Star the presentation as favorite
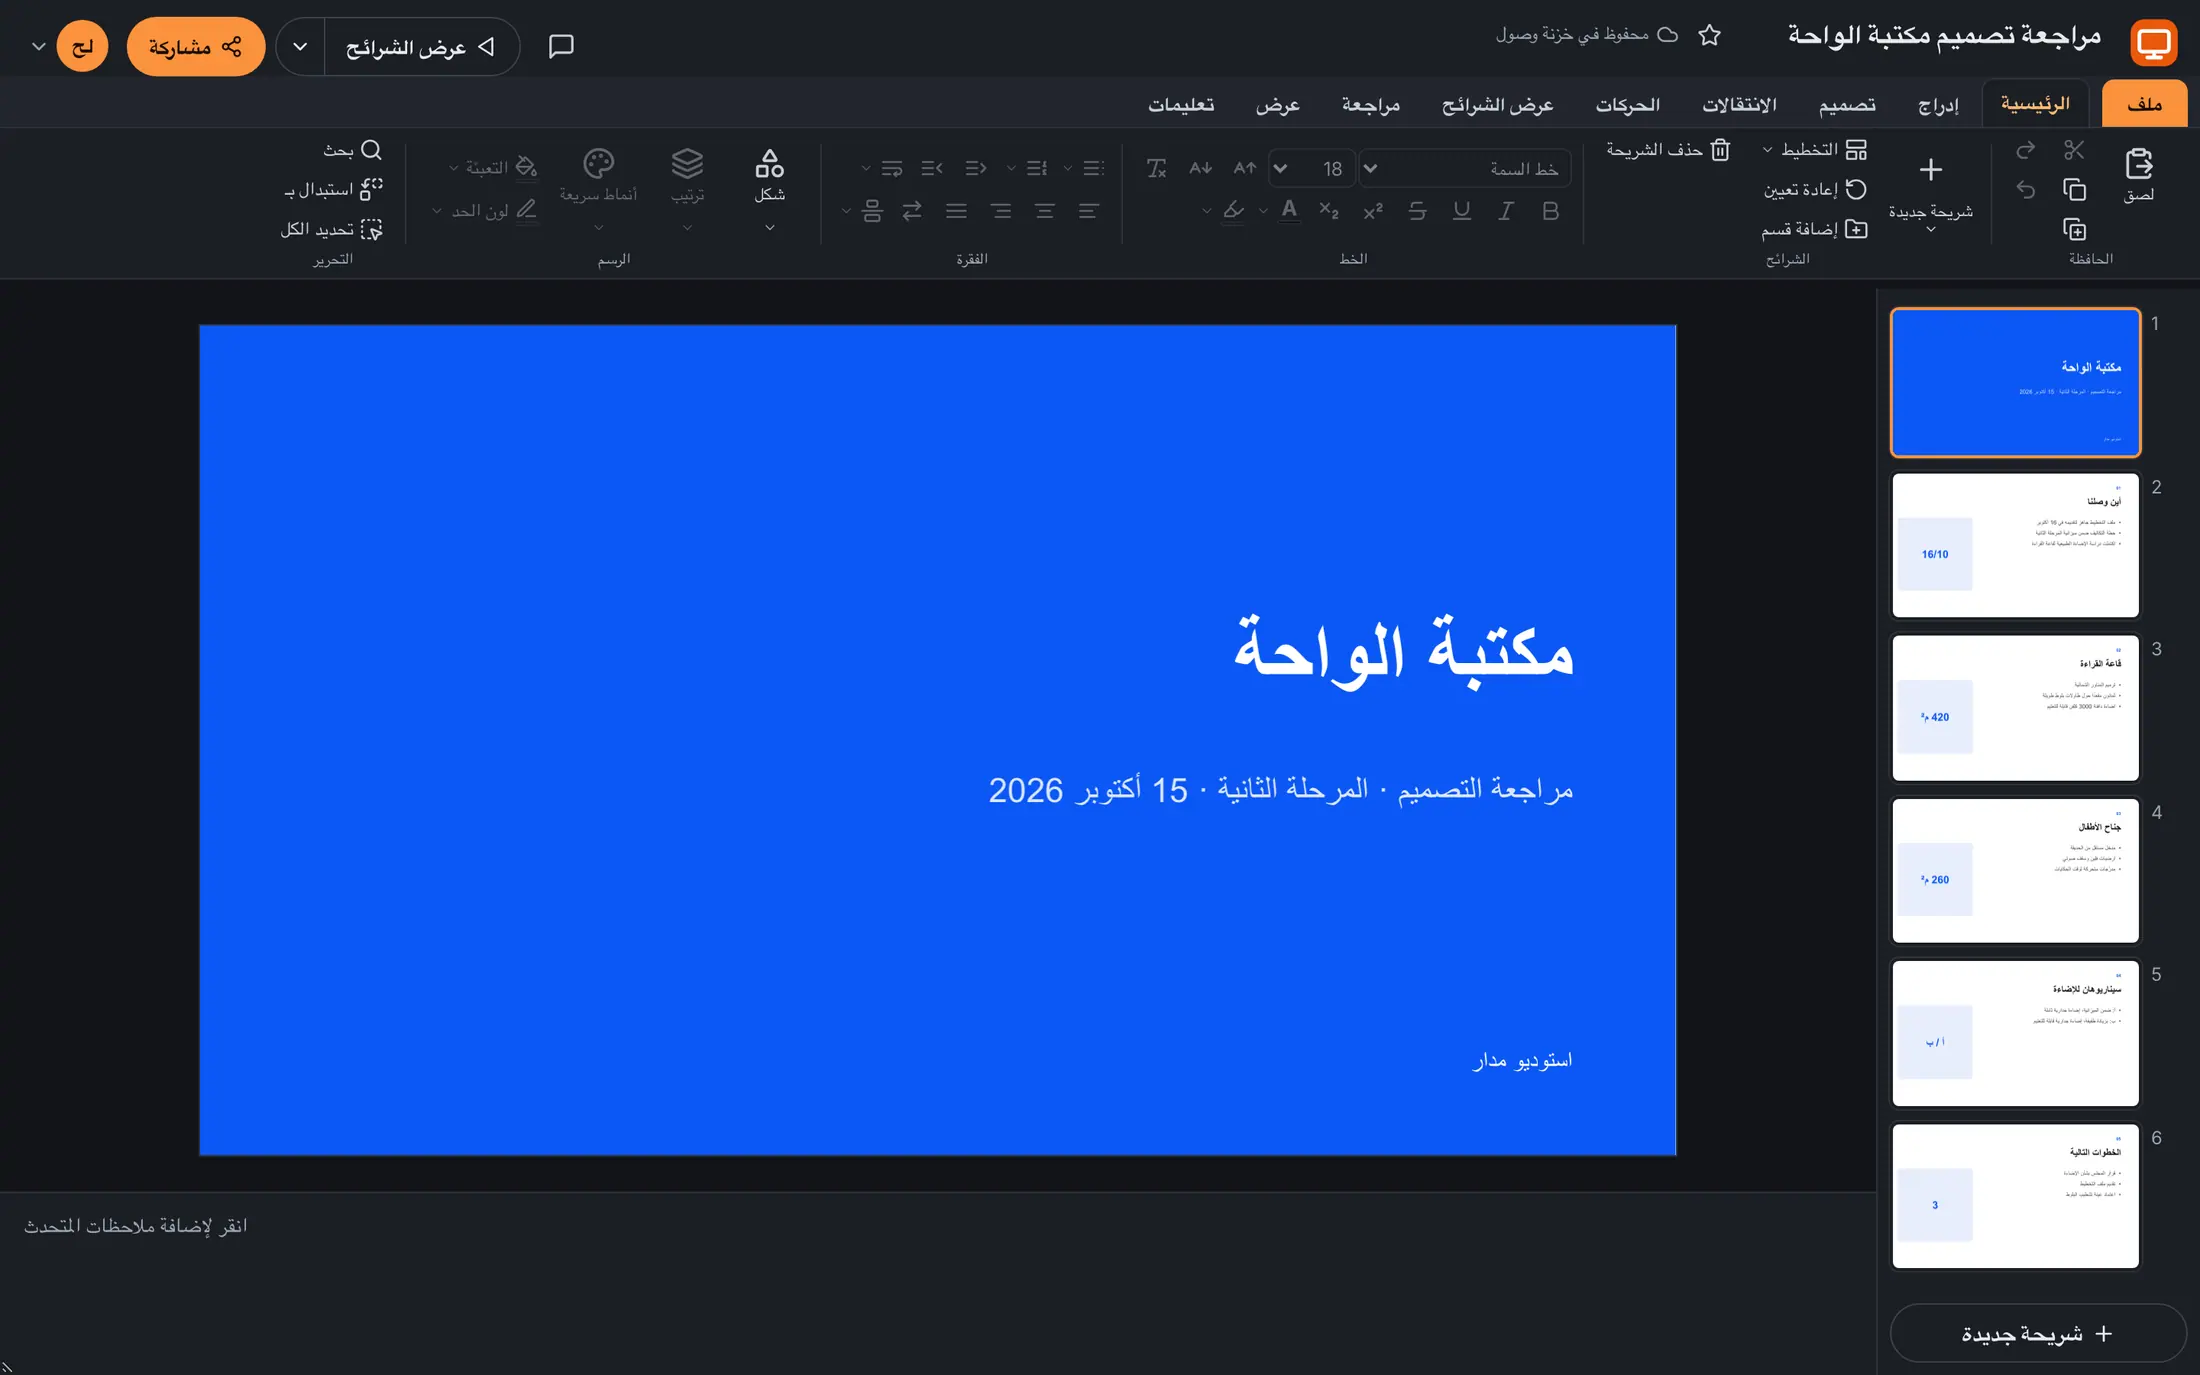The width and height of the screenshot is (2200, 1375). pyautogui.click(x=1710, y=35)
